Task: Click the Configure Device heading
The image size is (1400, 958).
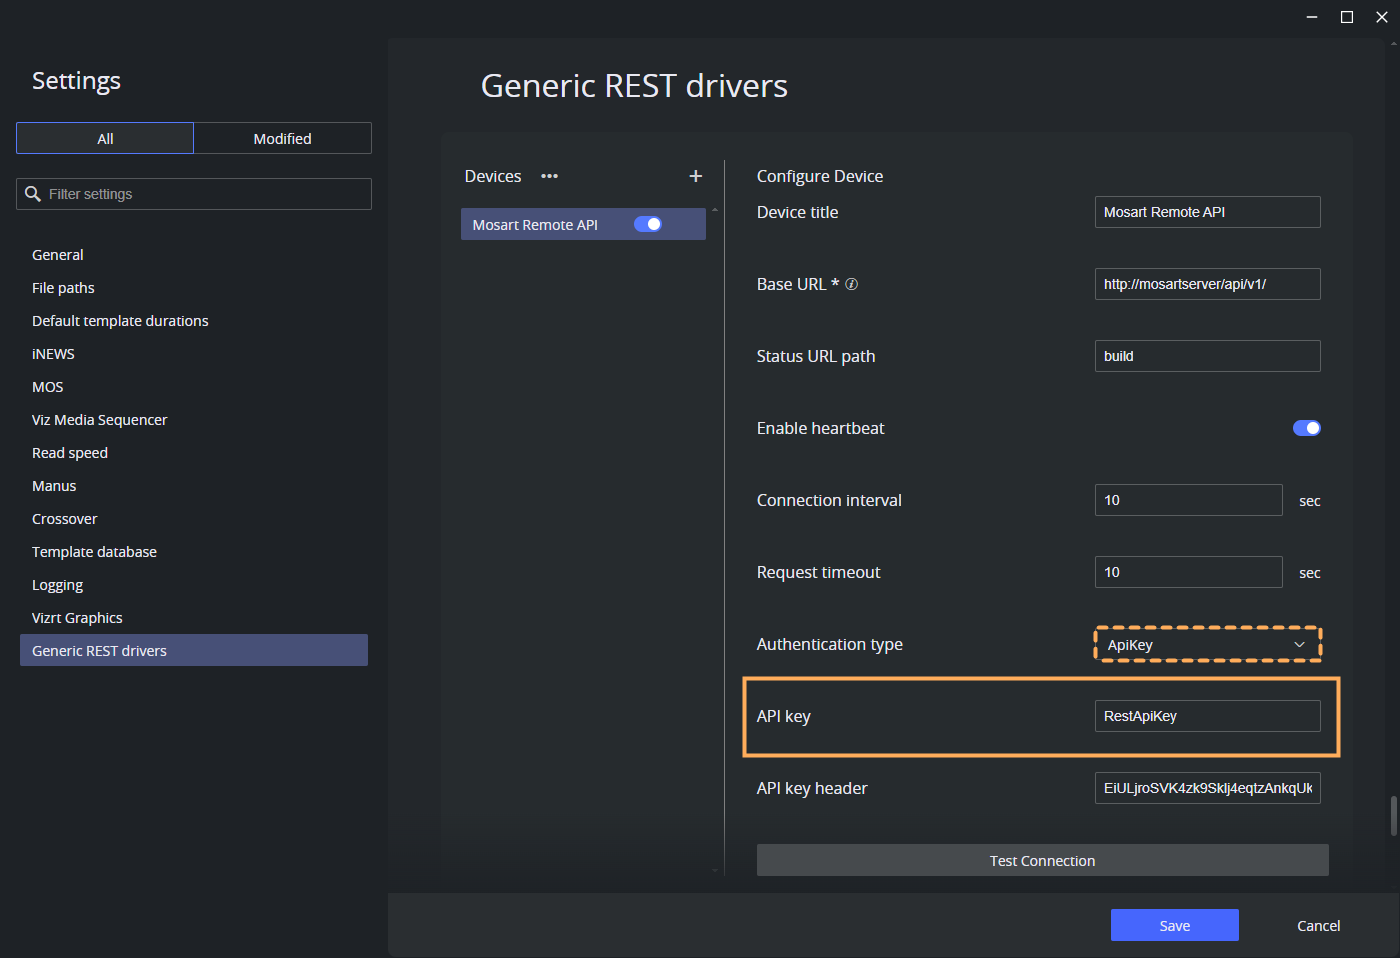Action: pos(820,176)
